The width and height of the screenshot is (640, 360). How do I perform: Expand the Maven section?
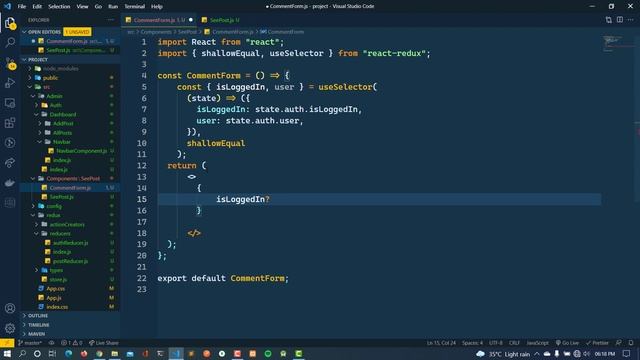36,334
